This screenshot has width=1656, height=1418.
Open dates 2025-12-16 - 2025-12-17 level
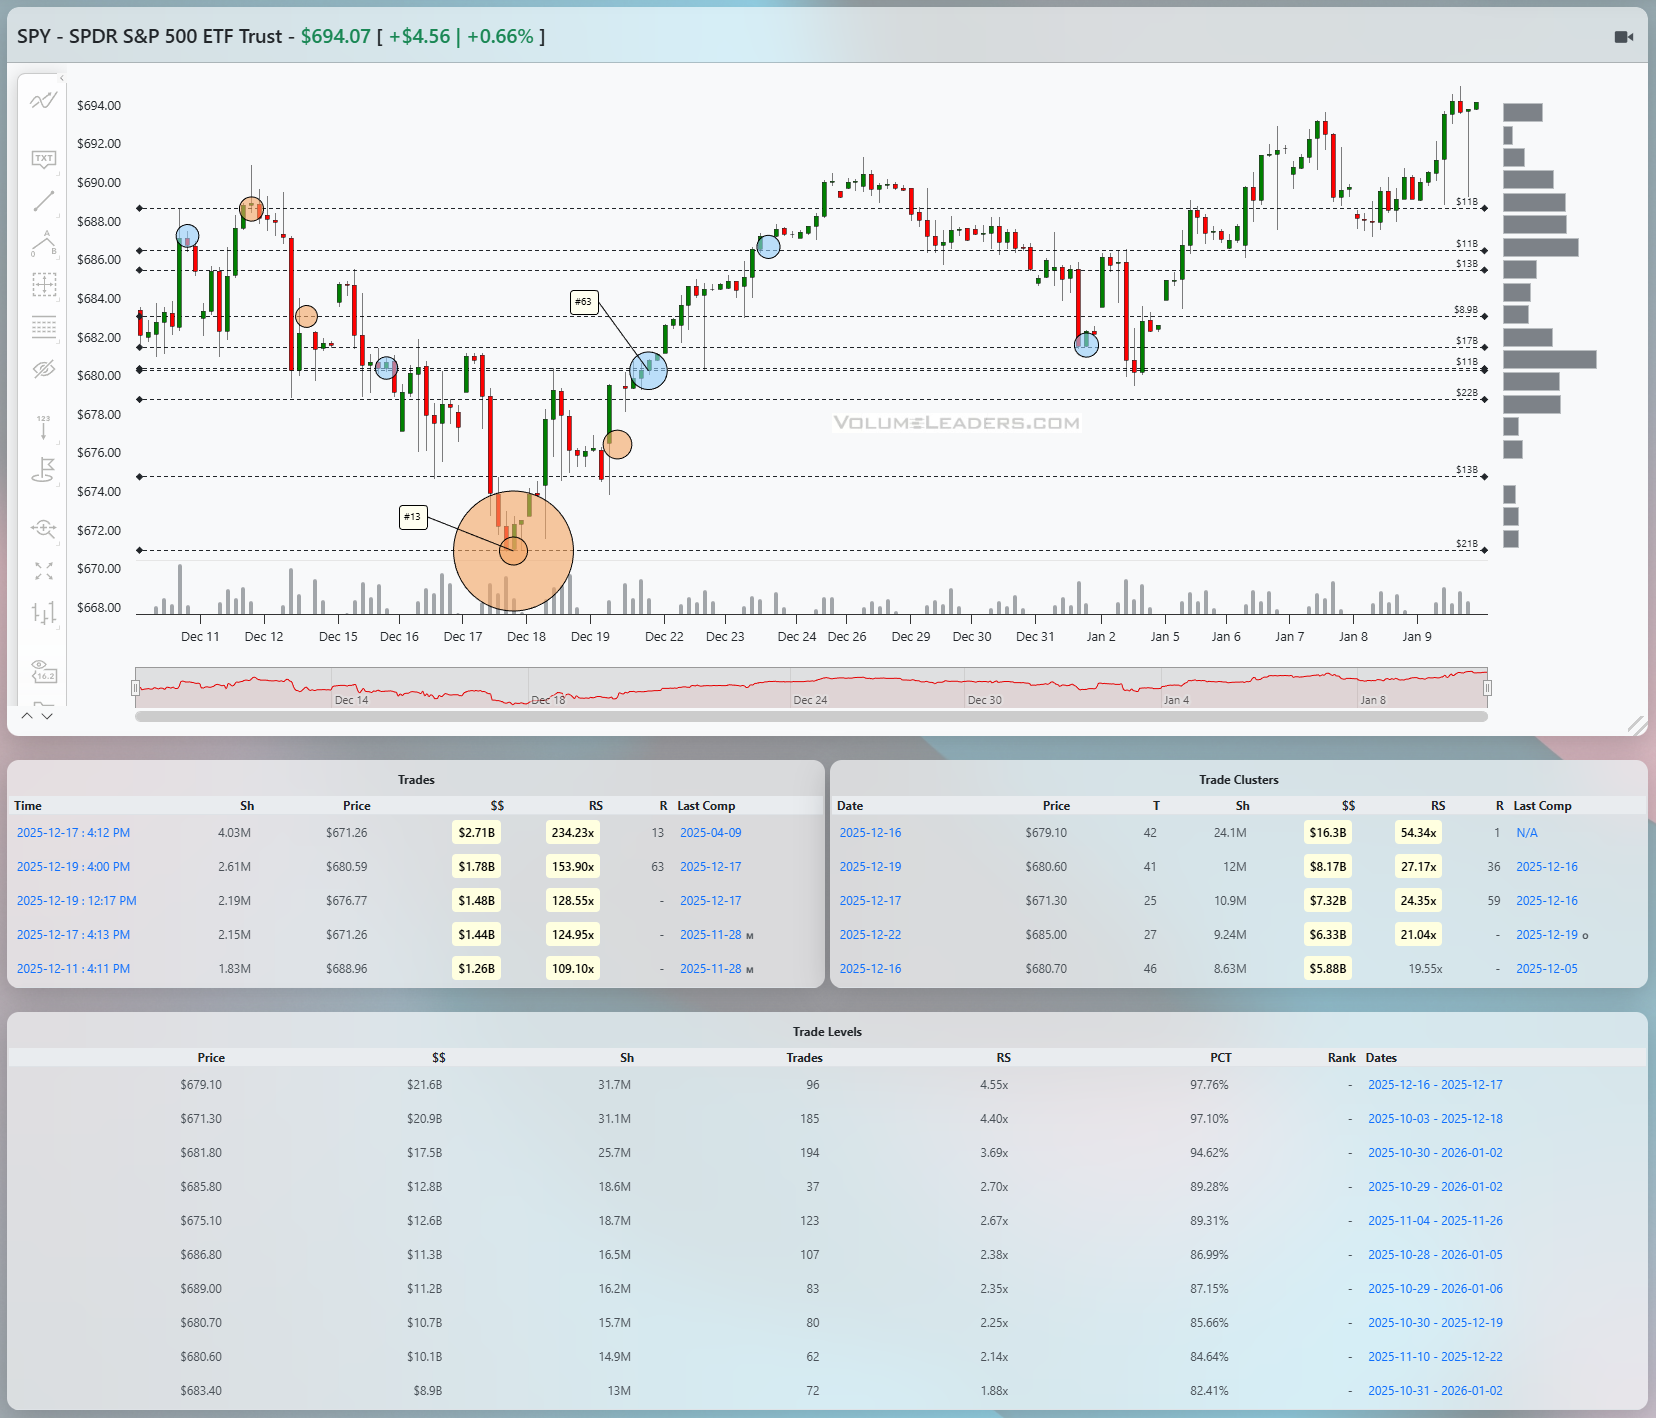coord(1435,1085)
